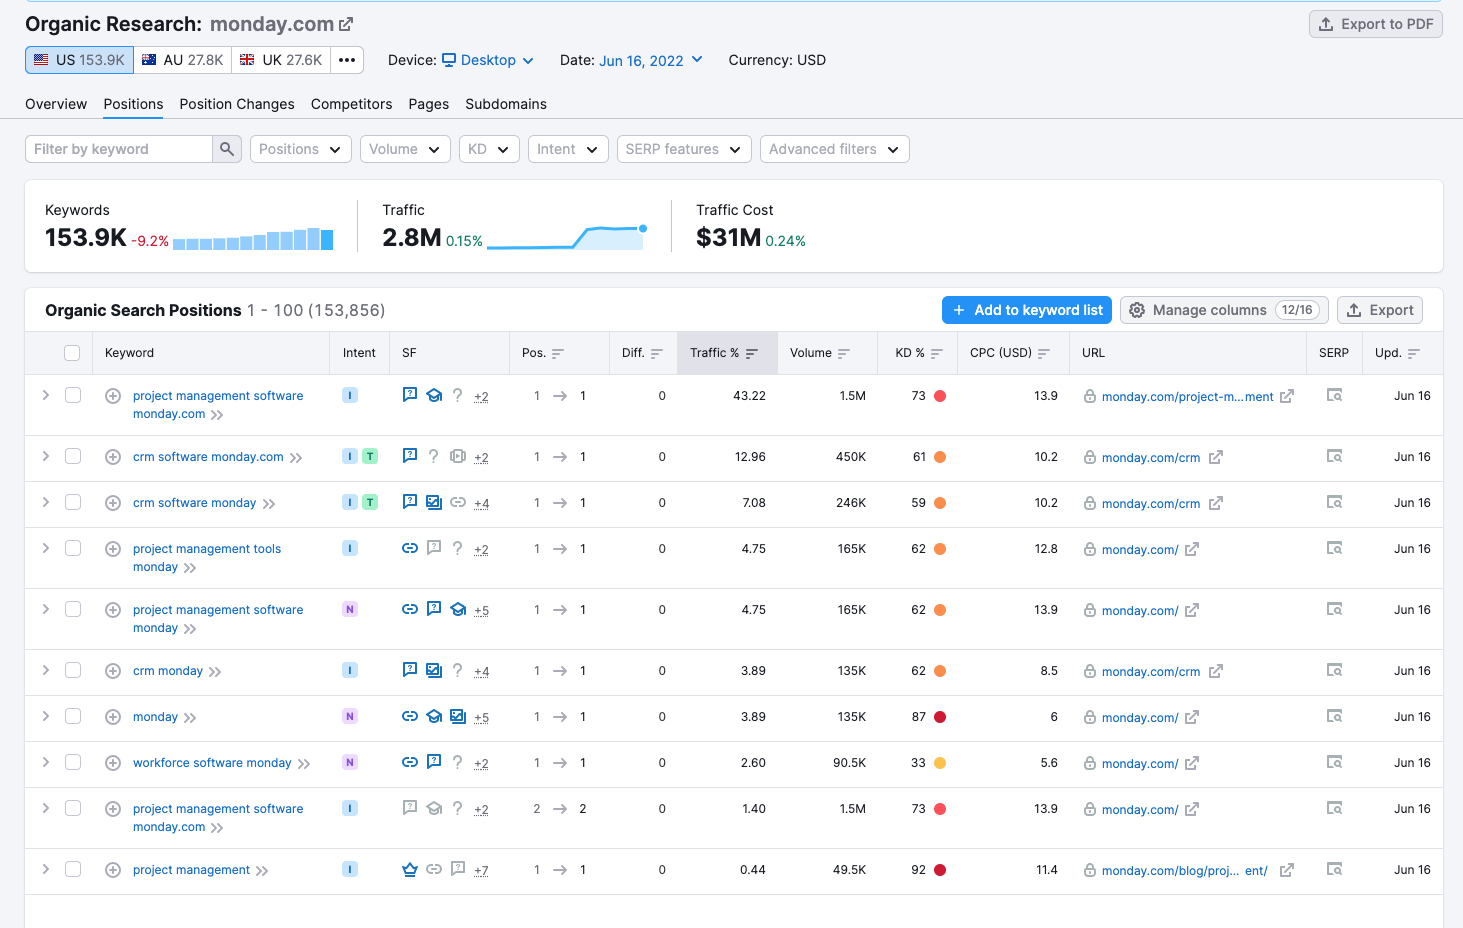Open the Volume filter dropdown
The height and width of the screenshot is (928, 1463).
[x=405, y=148]
